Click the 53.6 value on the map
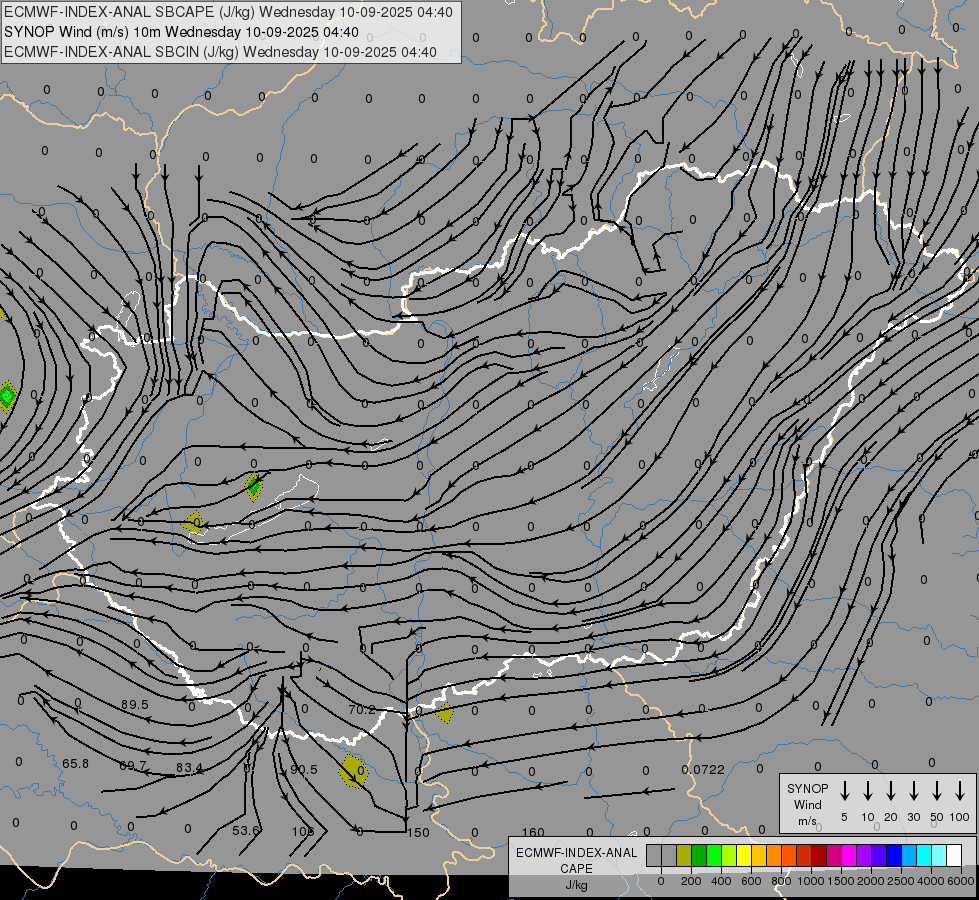Image resolution: width=979 pixels, height=900 pixels. pyautogui.click(x=245, y=831)
